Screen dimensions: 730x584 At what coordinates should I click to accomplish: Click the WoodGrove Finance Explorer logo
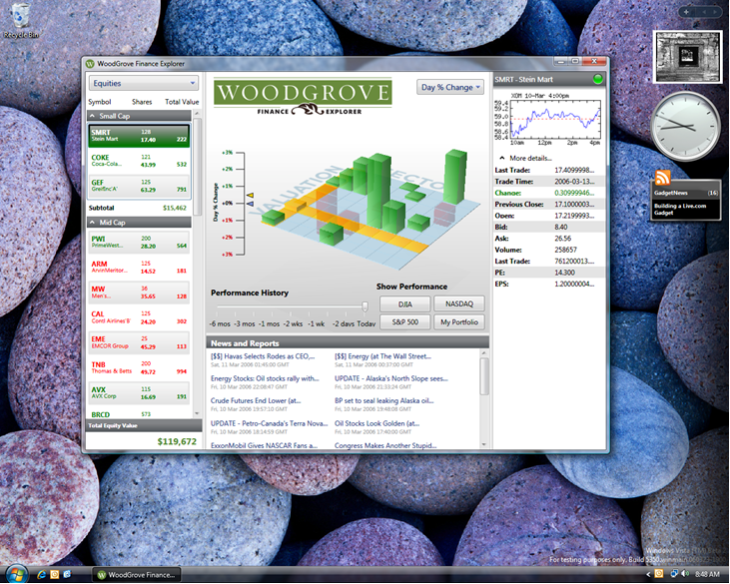(303, 97)
